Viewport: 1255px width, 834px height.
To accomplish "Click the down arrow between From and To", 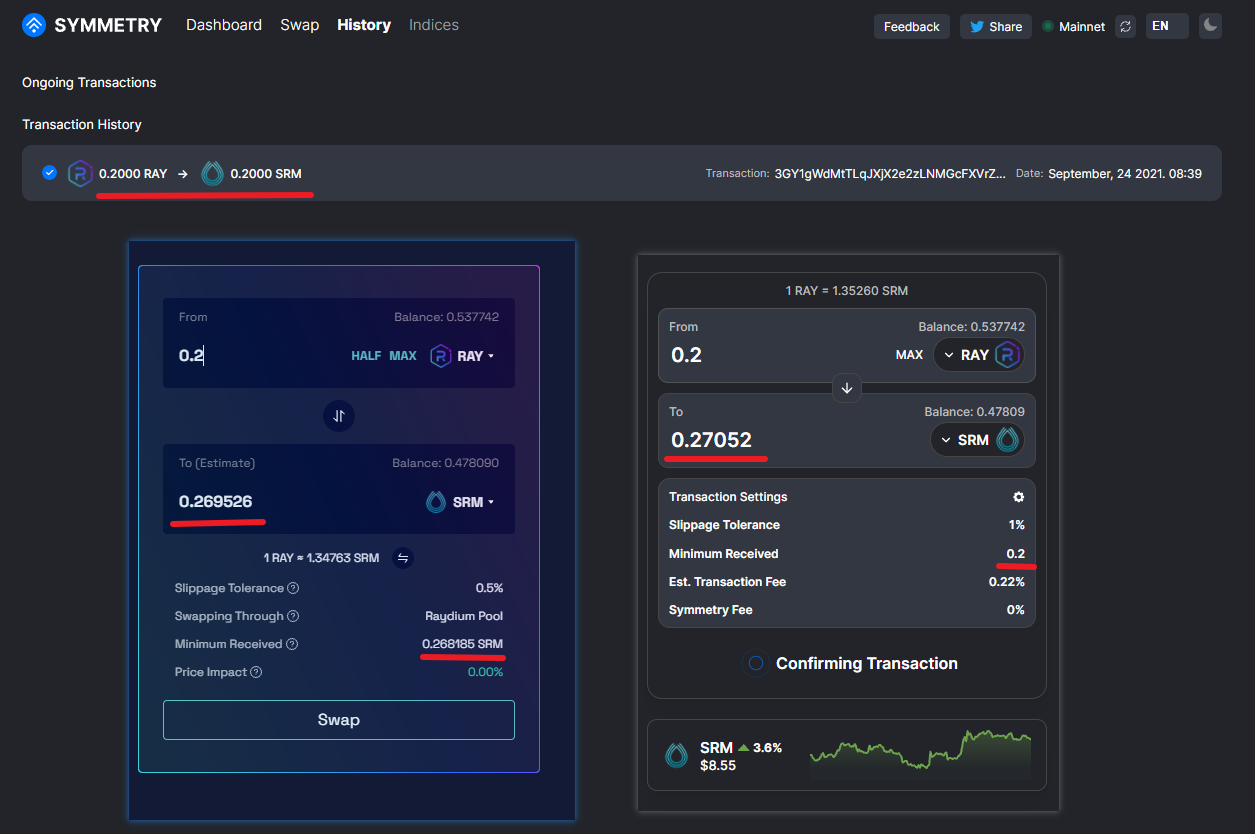I will click(847, 388).
